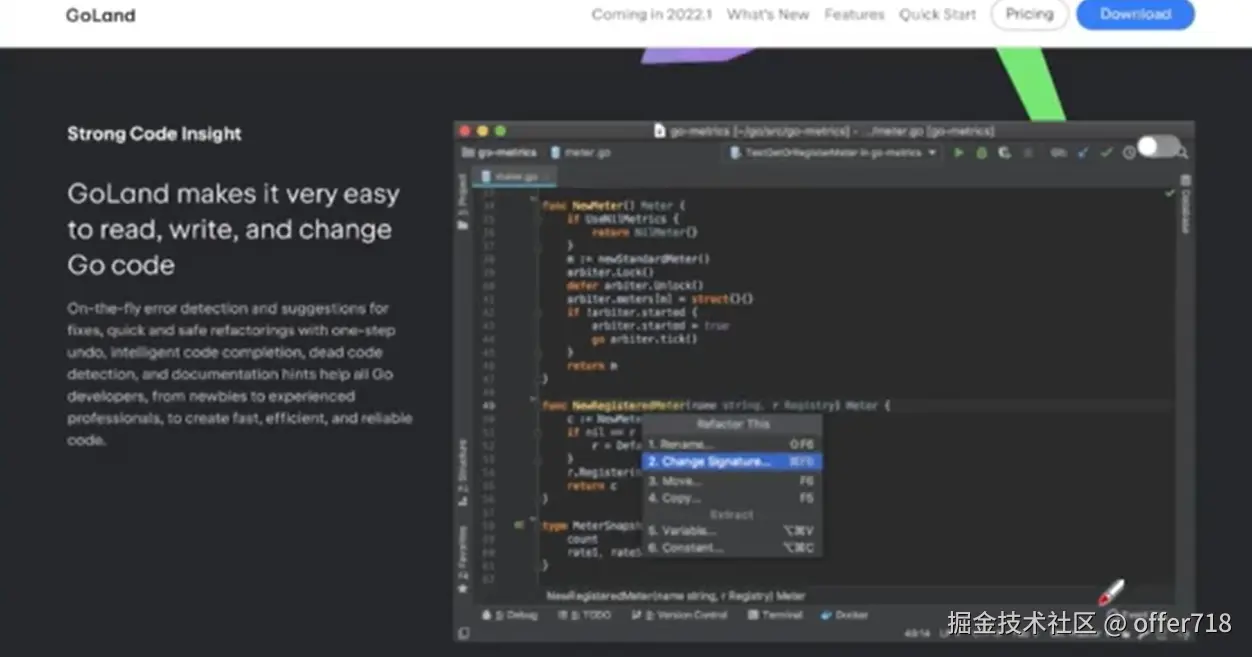Toggle the white switch over the IDE screenshot

click(1158, 147)
